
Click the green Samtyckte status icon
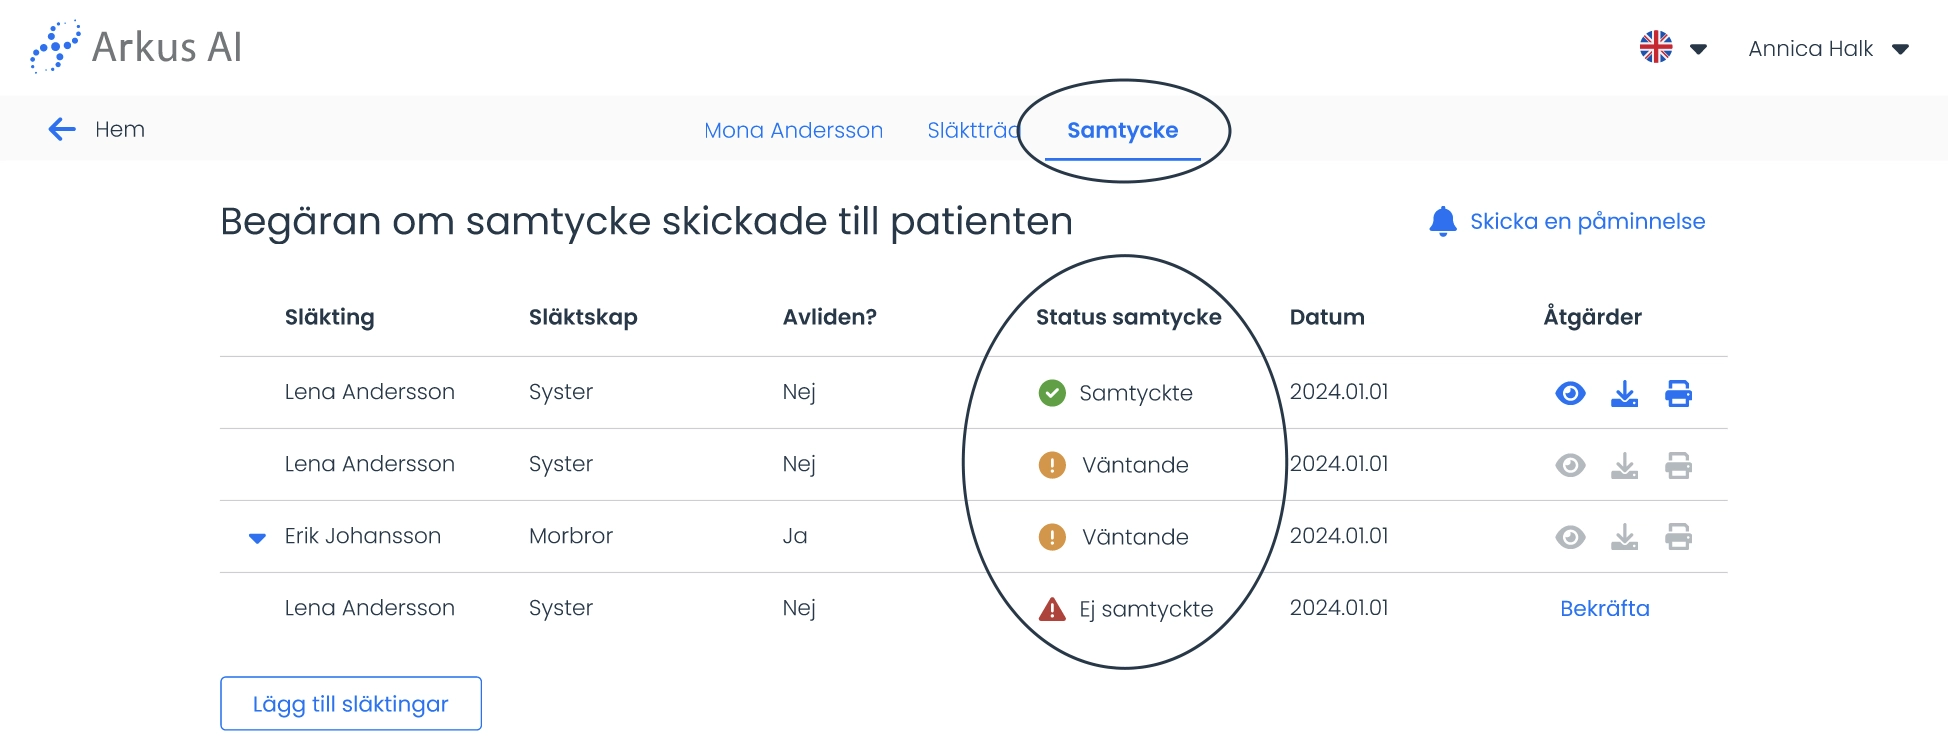point(1052,393)
